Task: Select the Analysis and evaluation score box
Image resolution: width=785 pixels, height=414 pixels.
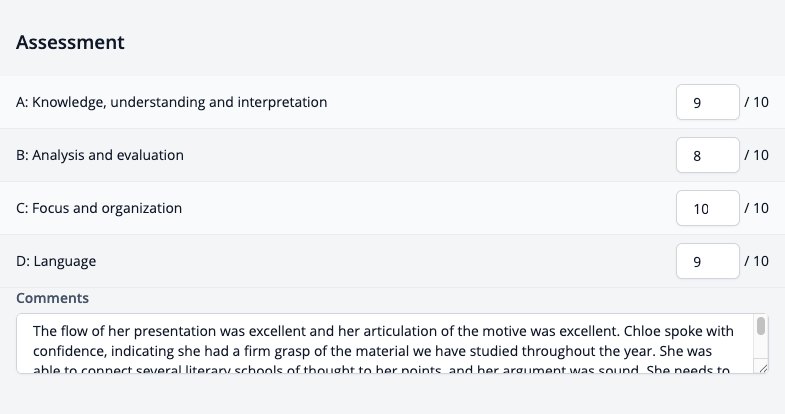Action: [x=707, y=155]
